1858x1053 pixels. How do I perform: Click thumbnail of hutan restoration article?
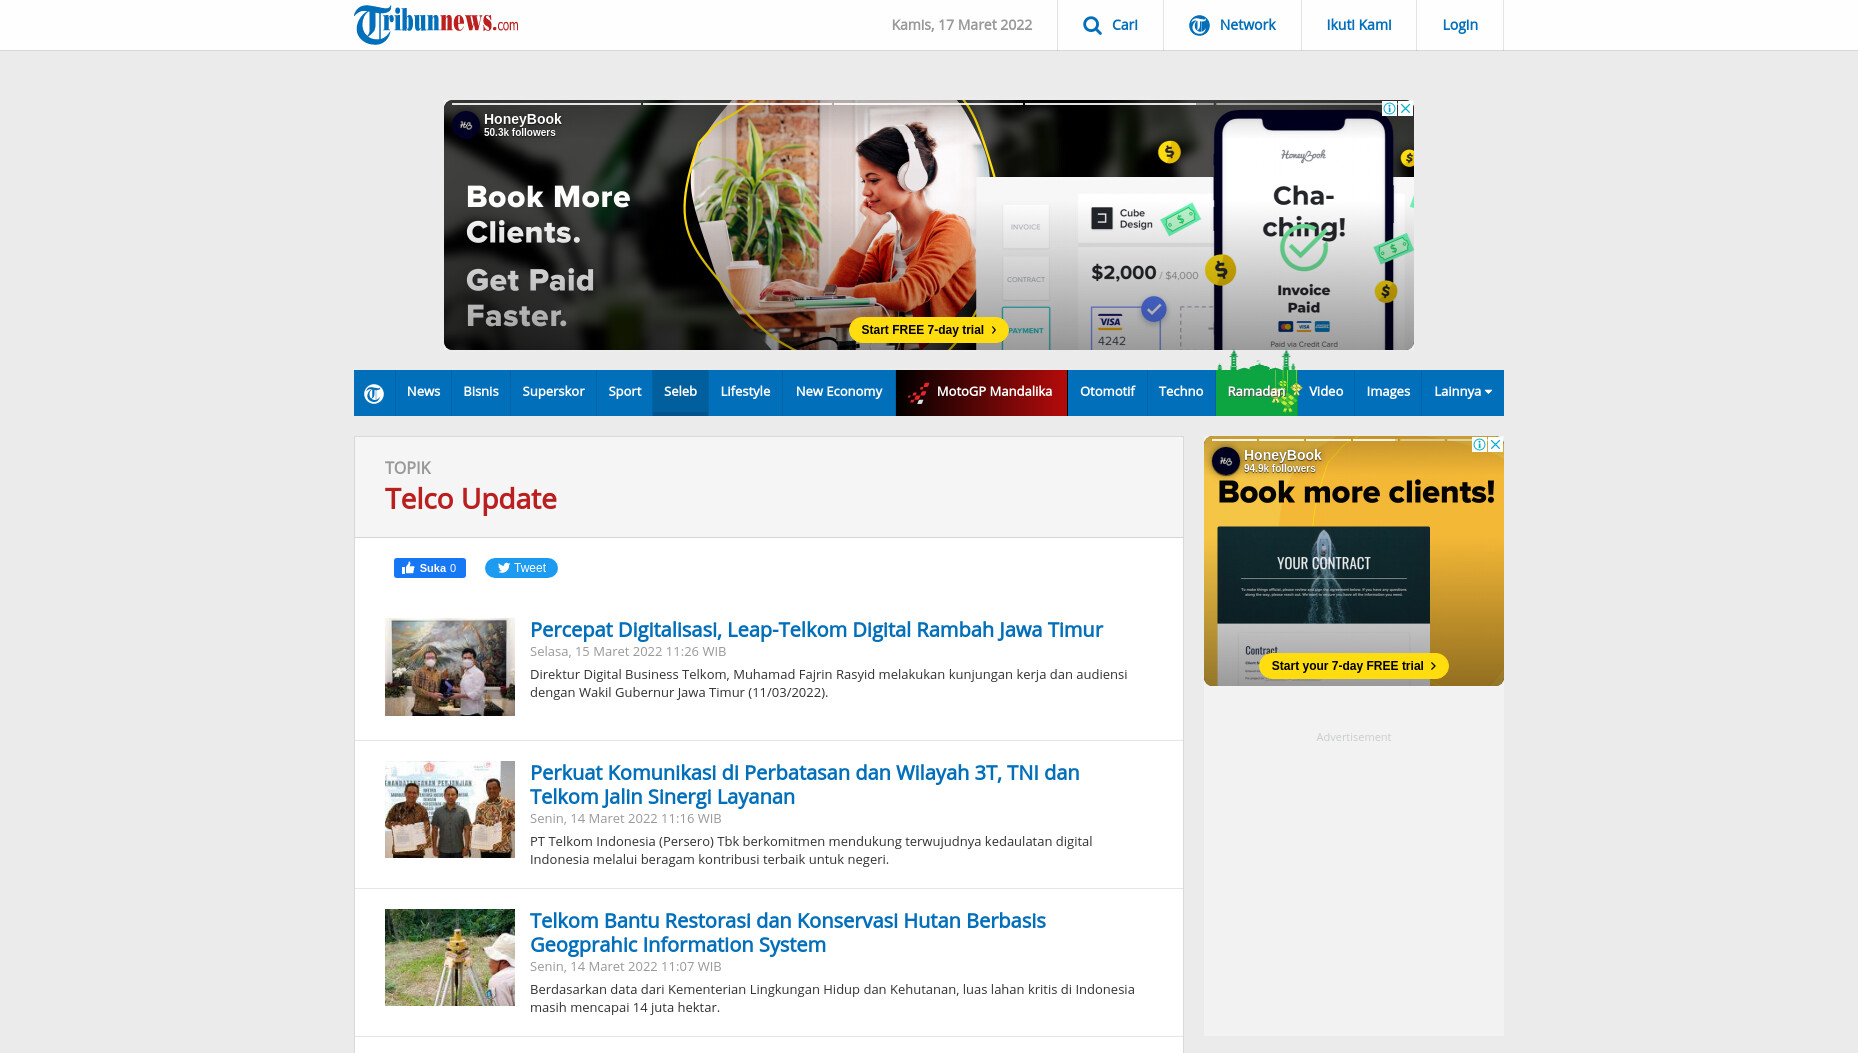pyautogui.click(x=450, y=958)
